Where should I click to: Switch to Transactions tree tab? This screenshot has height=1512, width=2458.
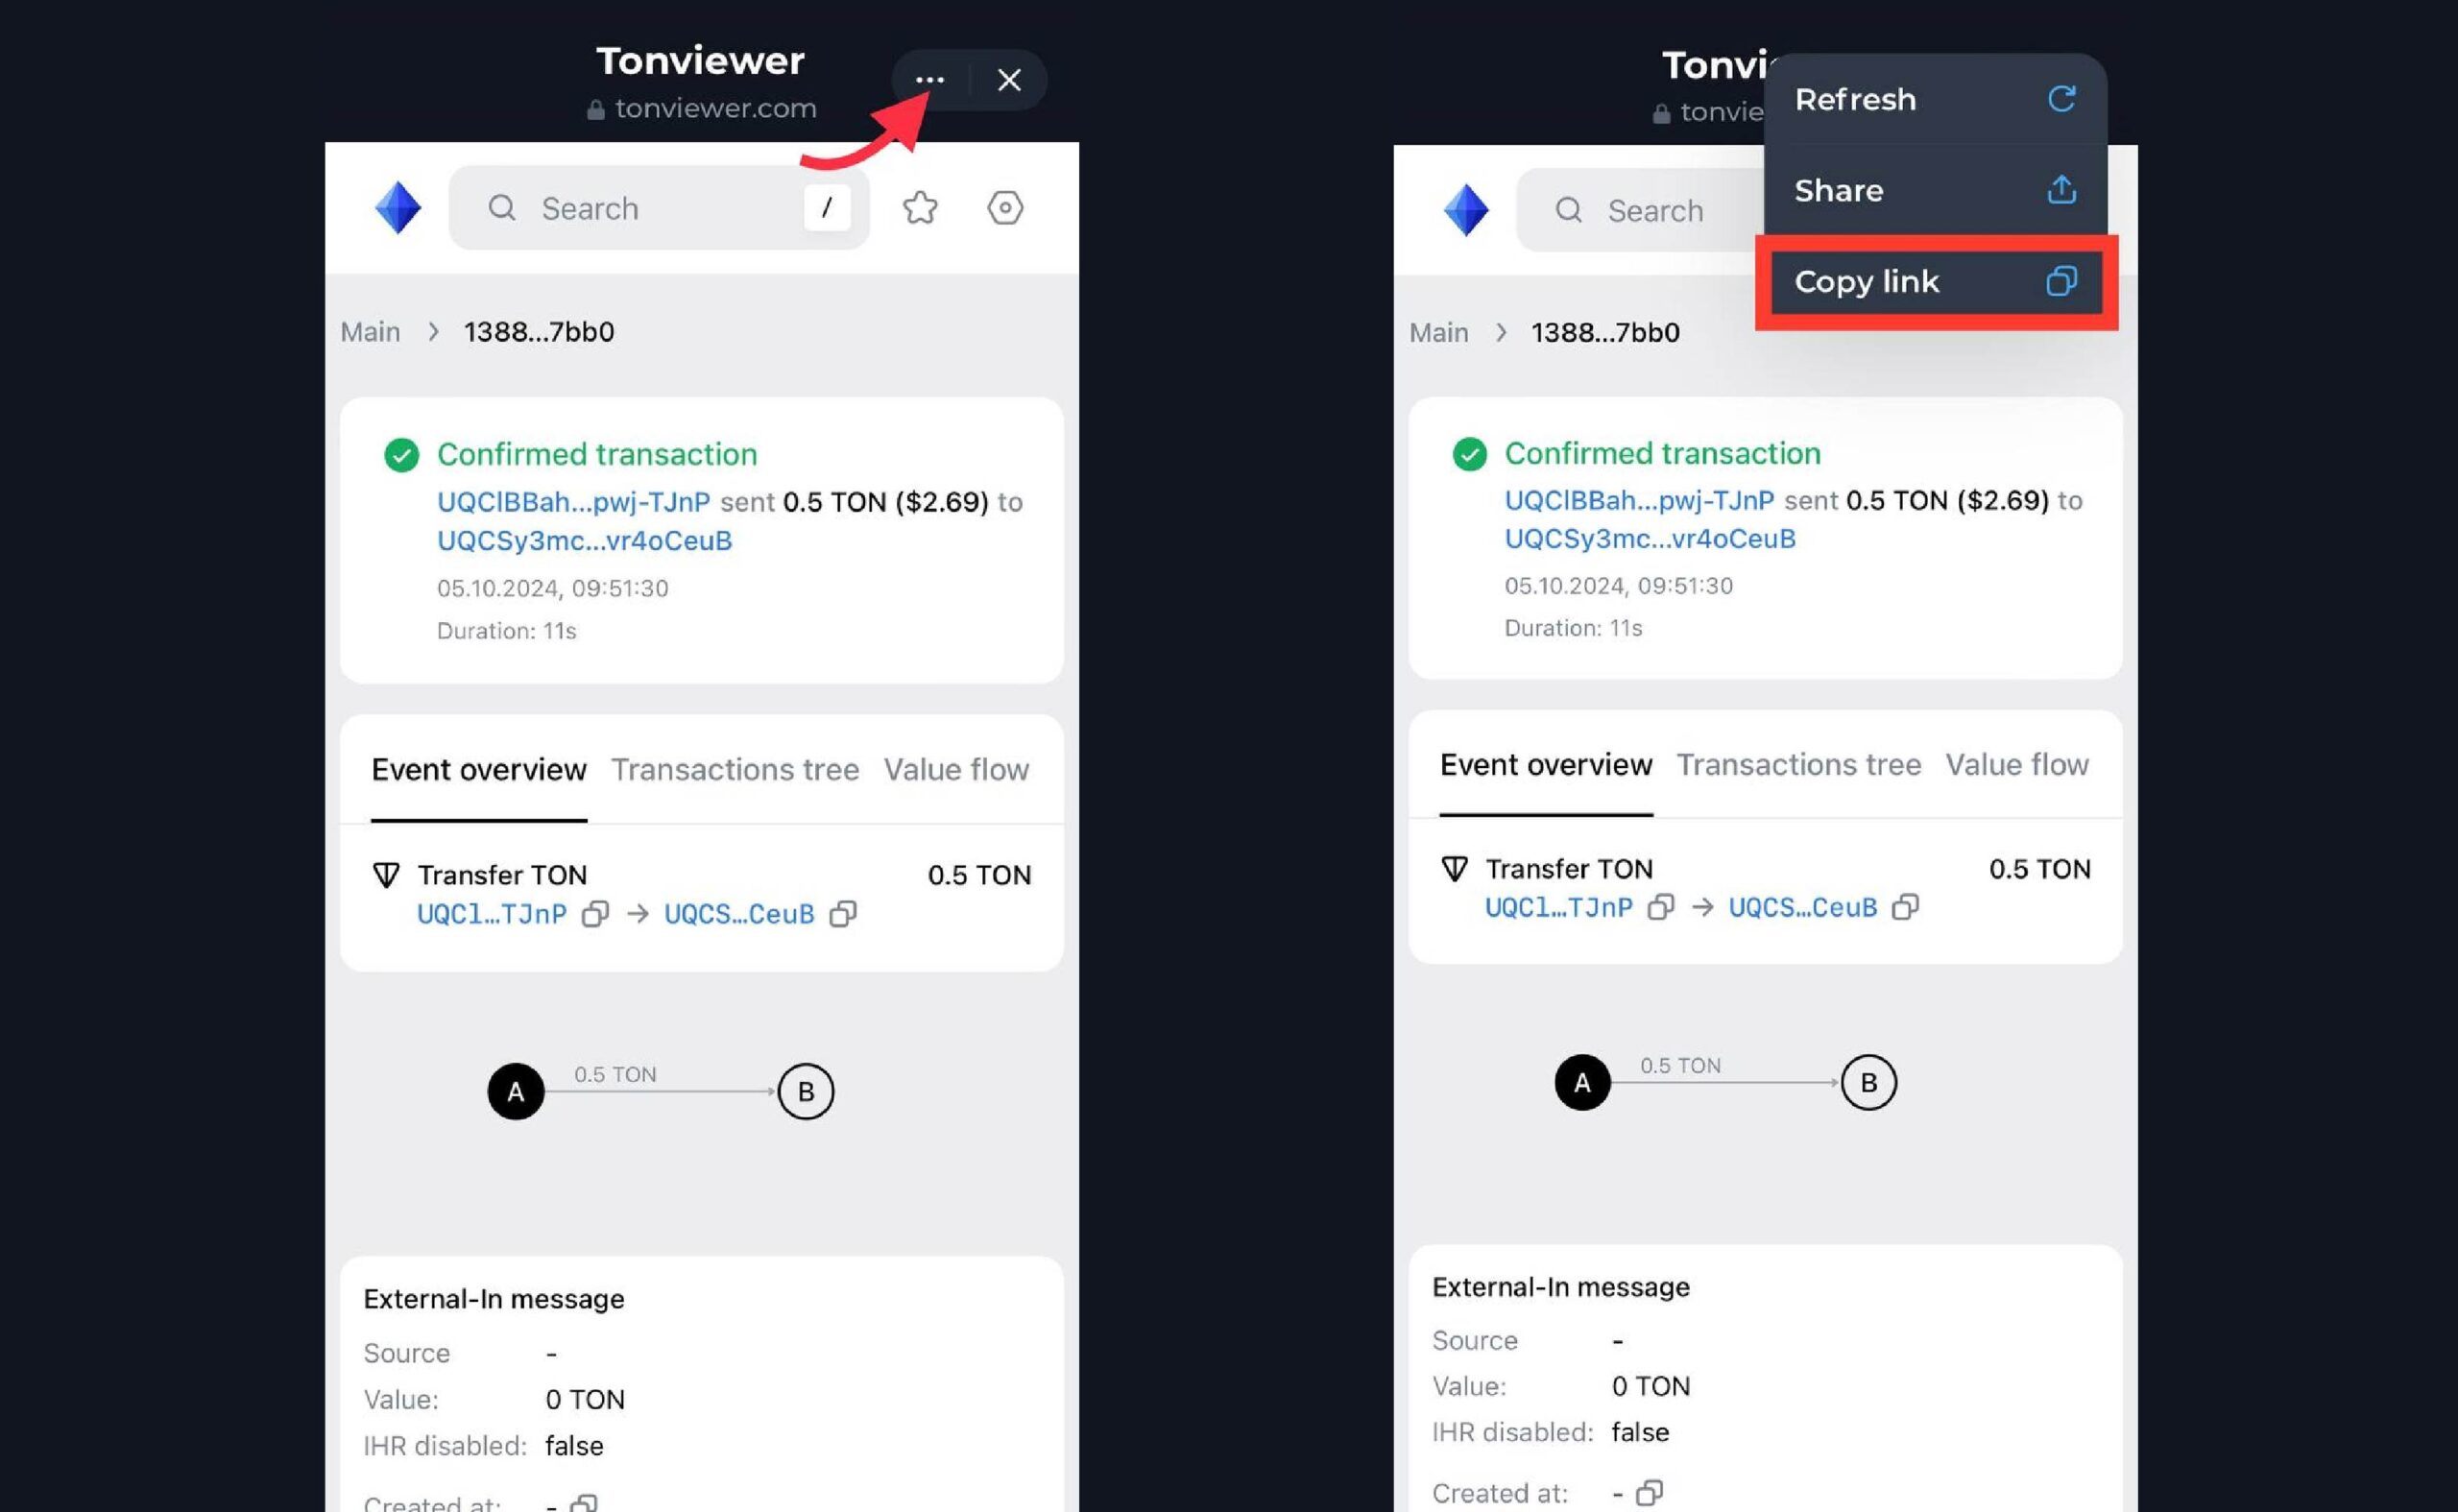pos(735,769)
